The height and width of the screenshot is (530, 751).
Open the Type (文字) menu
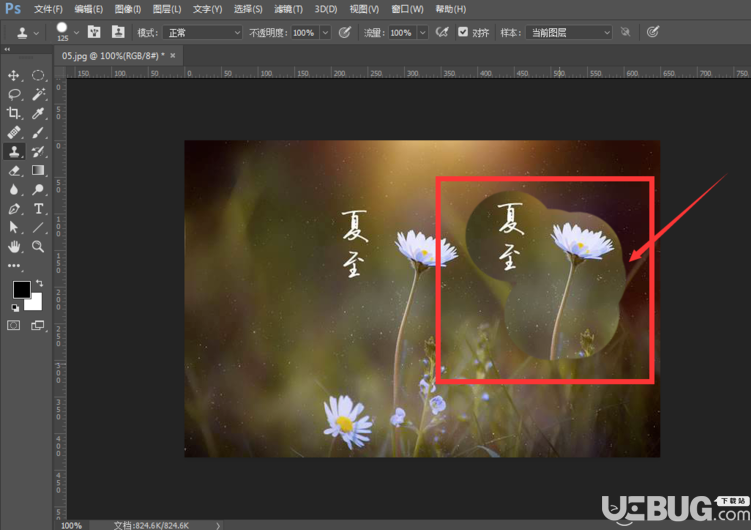click(x=207, y=9)
